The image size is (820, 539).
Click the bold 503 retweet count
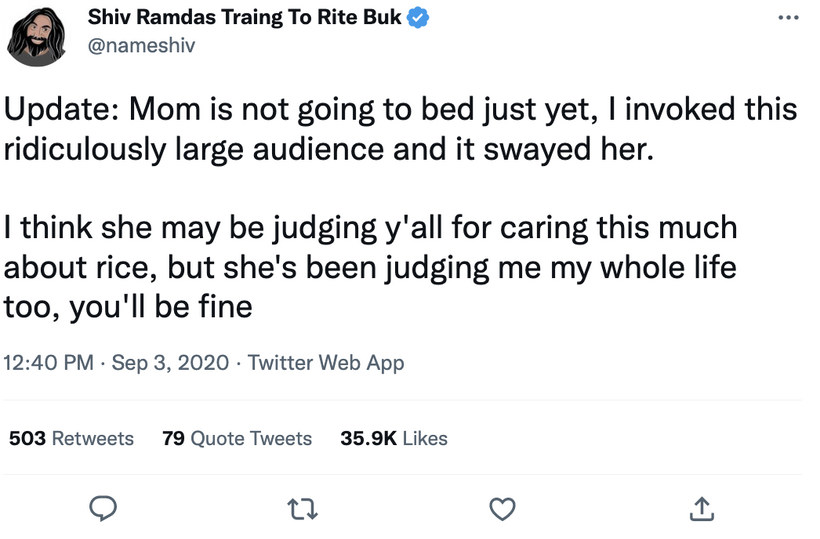pyautogui.click(x=27, y=438)
